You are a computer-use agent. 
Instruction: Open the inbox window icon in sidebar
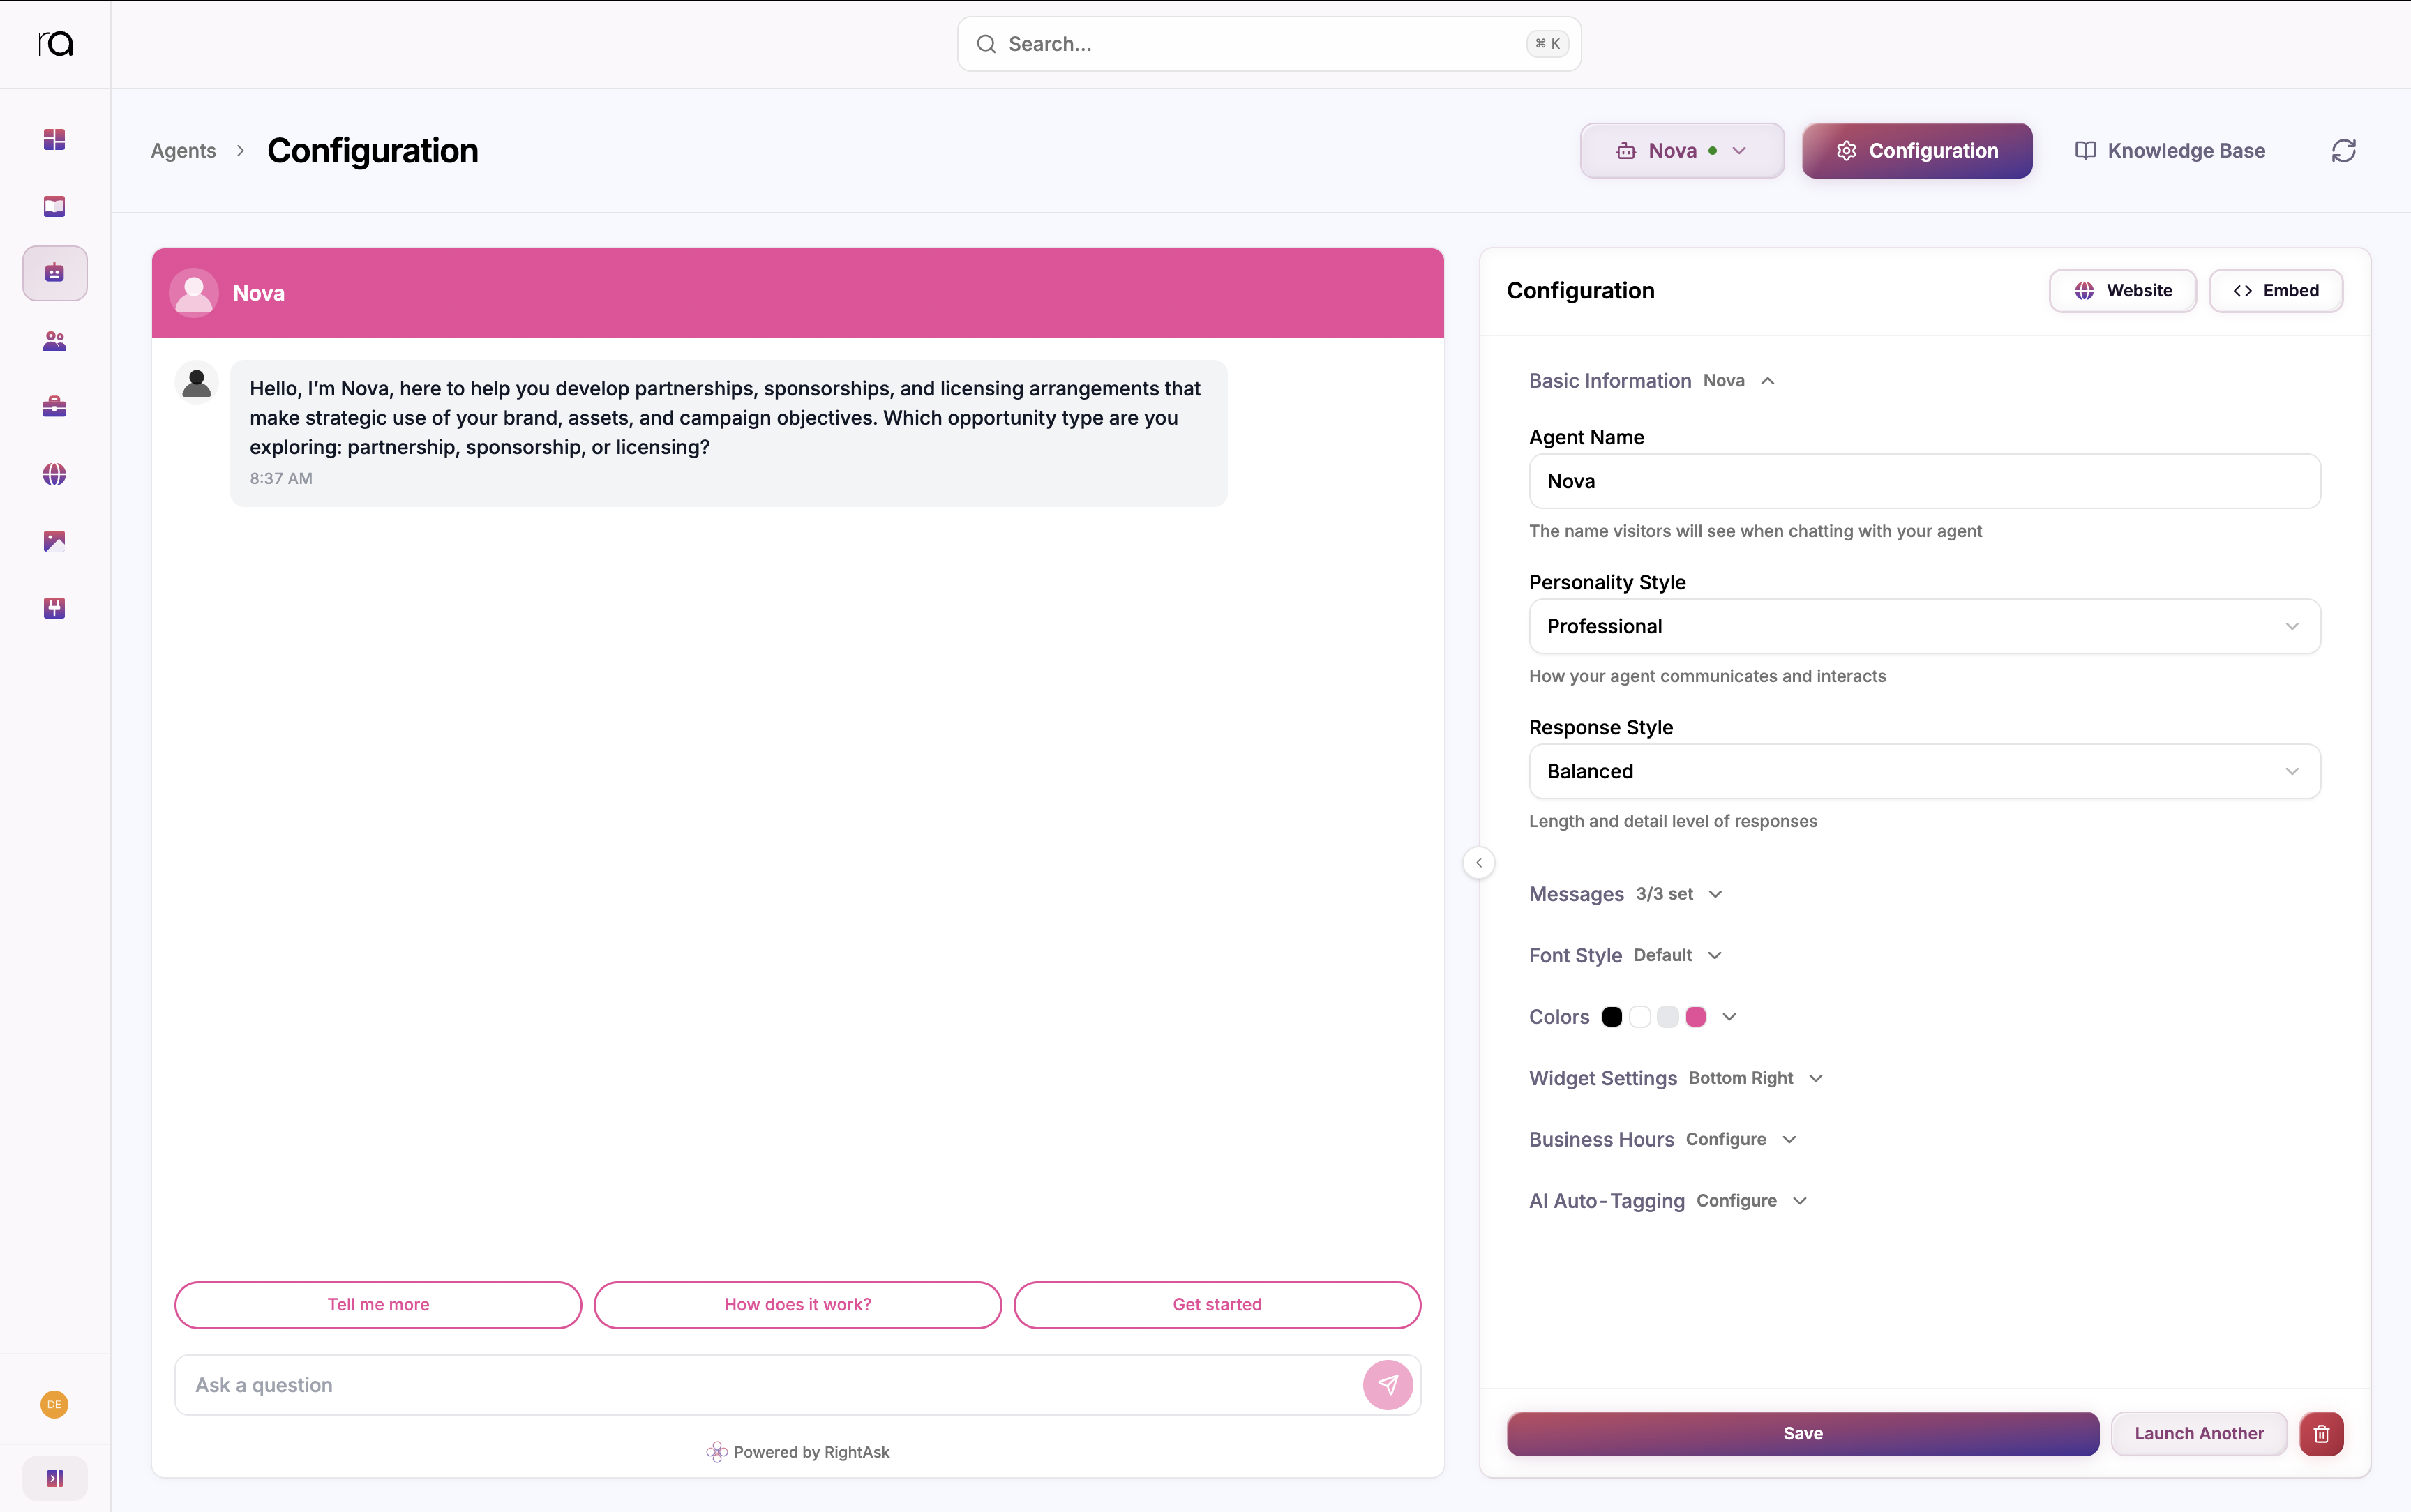point(54,206)
